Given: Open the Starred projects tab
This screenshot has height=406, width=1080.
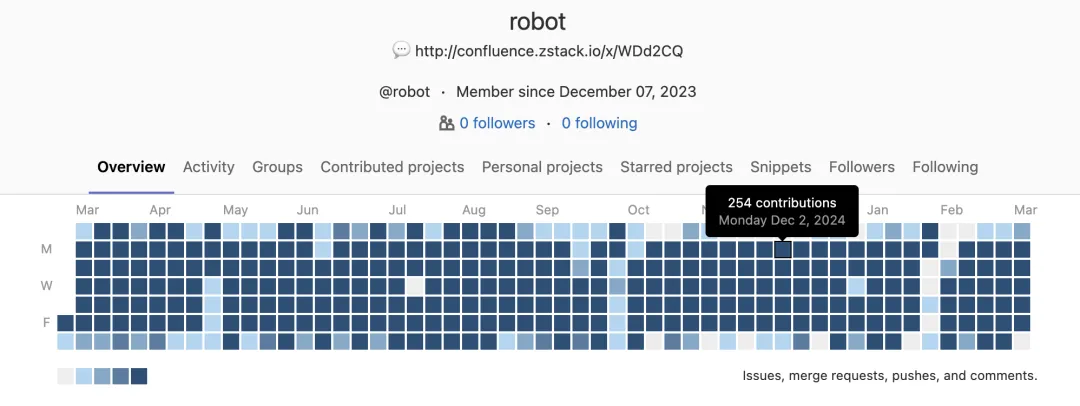Looking at the screenshot, I should click(676, 167).
